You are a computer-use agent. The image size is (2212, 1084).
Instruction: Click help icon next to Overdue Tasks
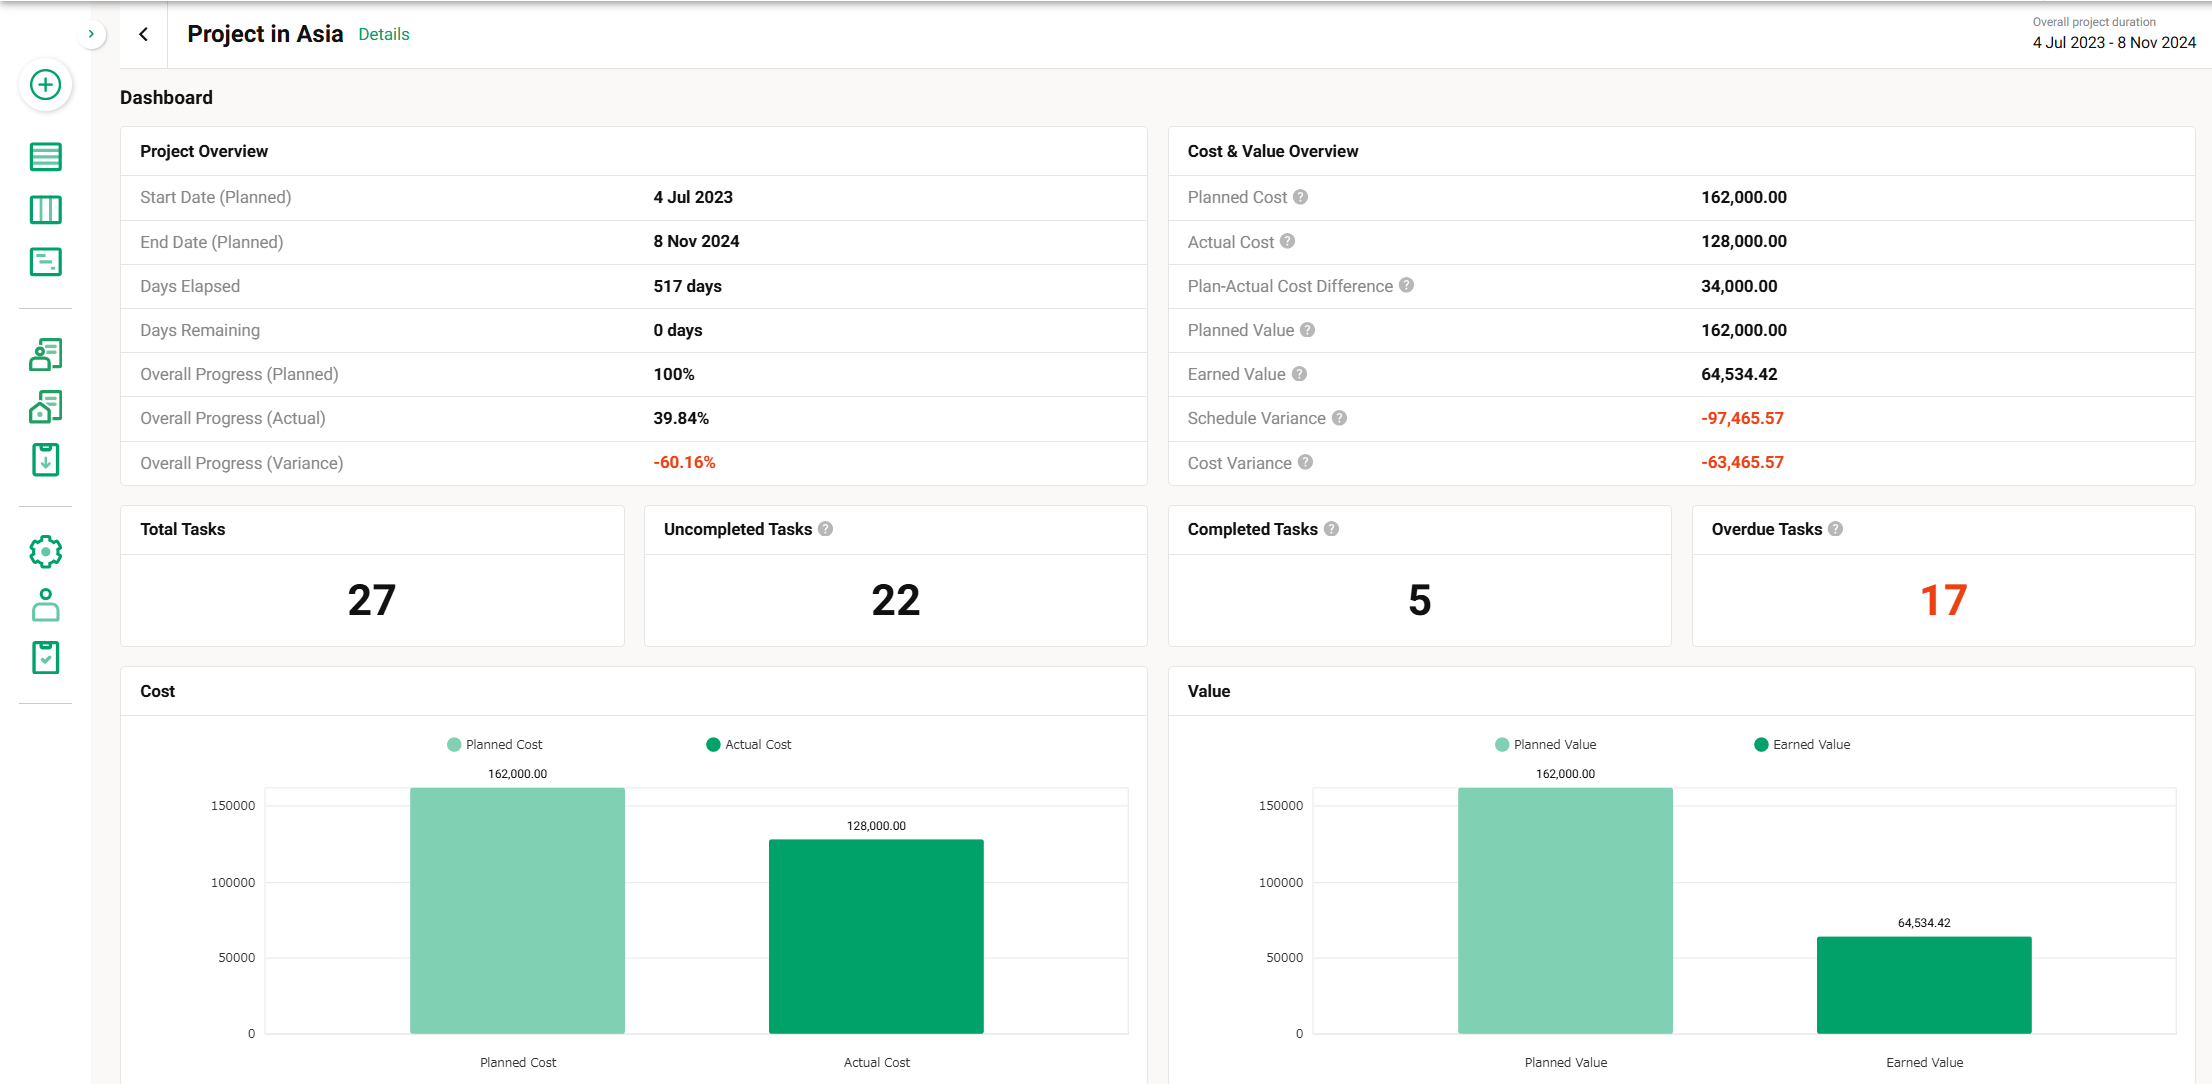point(1835,529)
